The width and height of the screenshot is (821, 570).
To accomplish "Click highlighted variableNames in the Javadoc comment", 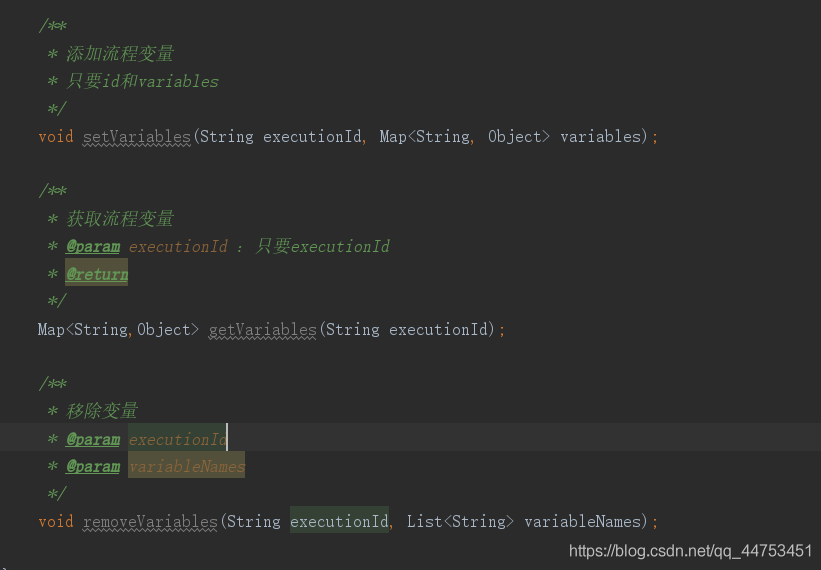I will point(186,466).
